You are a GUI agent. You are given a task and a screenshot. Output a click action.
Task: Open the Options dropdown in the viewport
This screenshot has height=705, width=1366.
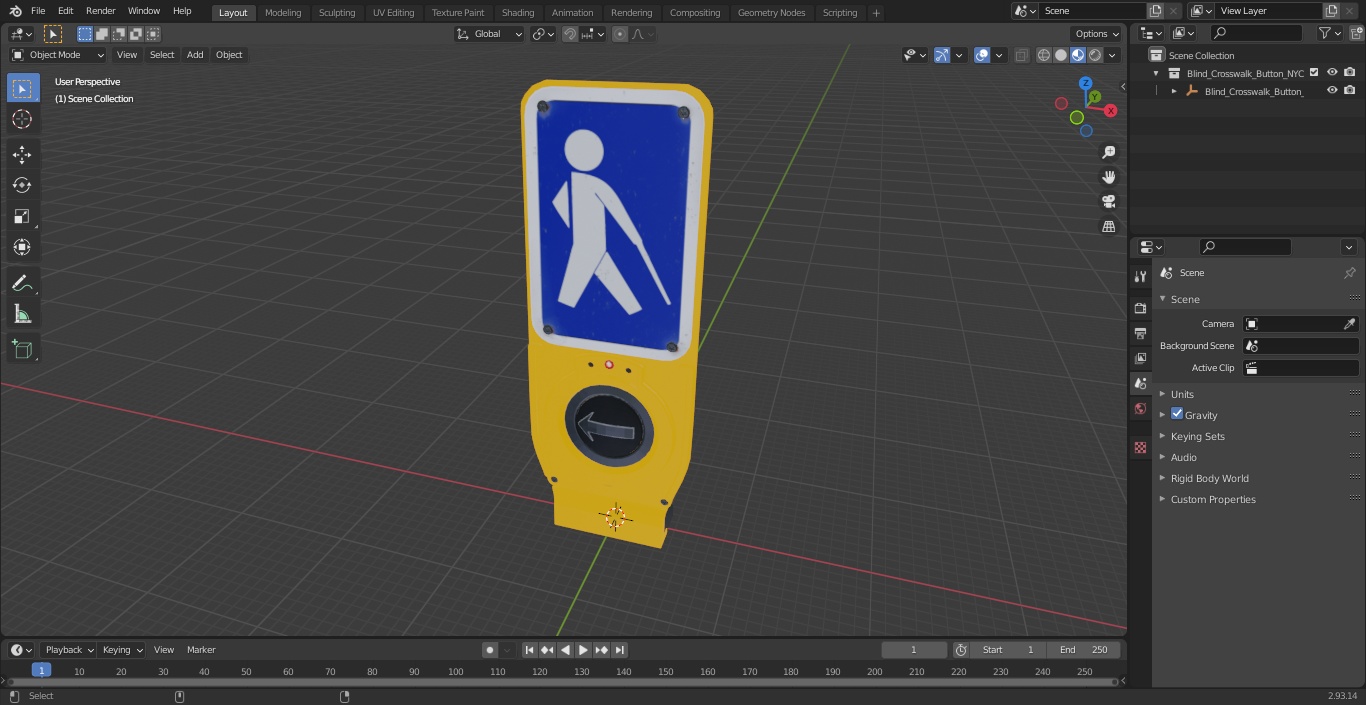[1097, 34]
